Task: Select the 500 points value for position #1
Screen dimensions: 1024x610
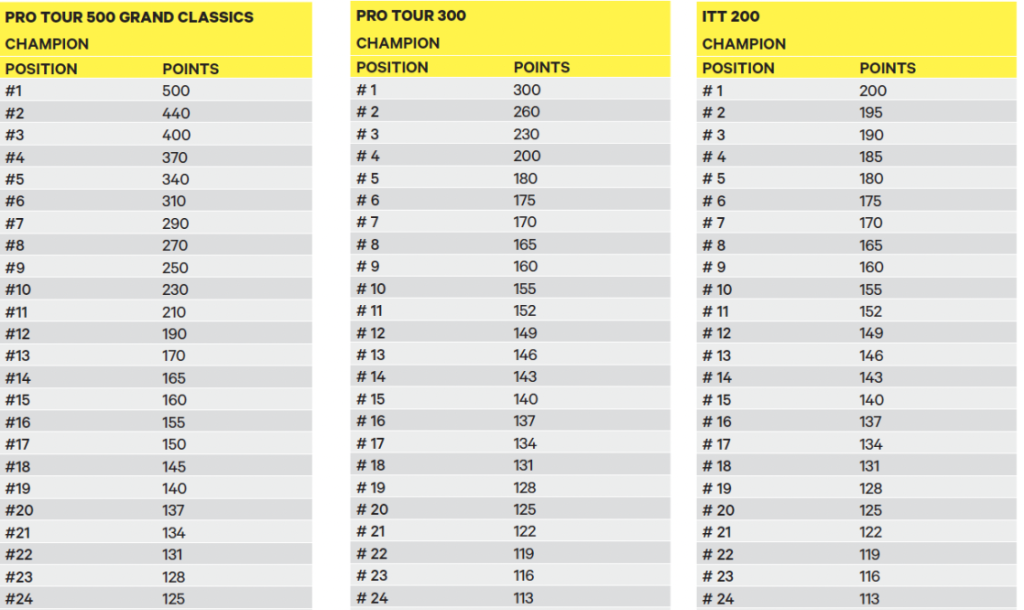Action: coord(176,91)
